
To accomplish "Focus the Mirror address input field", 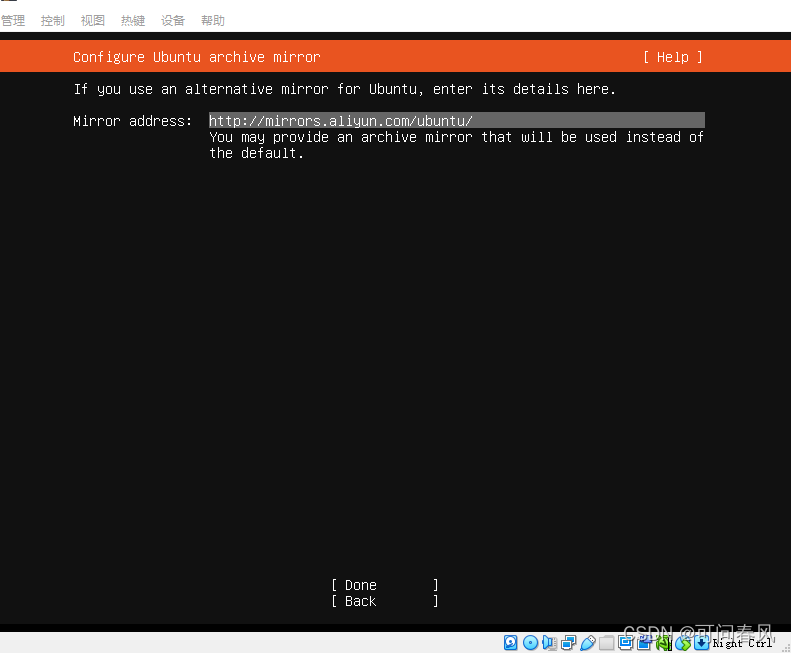I will pos(457,121).
